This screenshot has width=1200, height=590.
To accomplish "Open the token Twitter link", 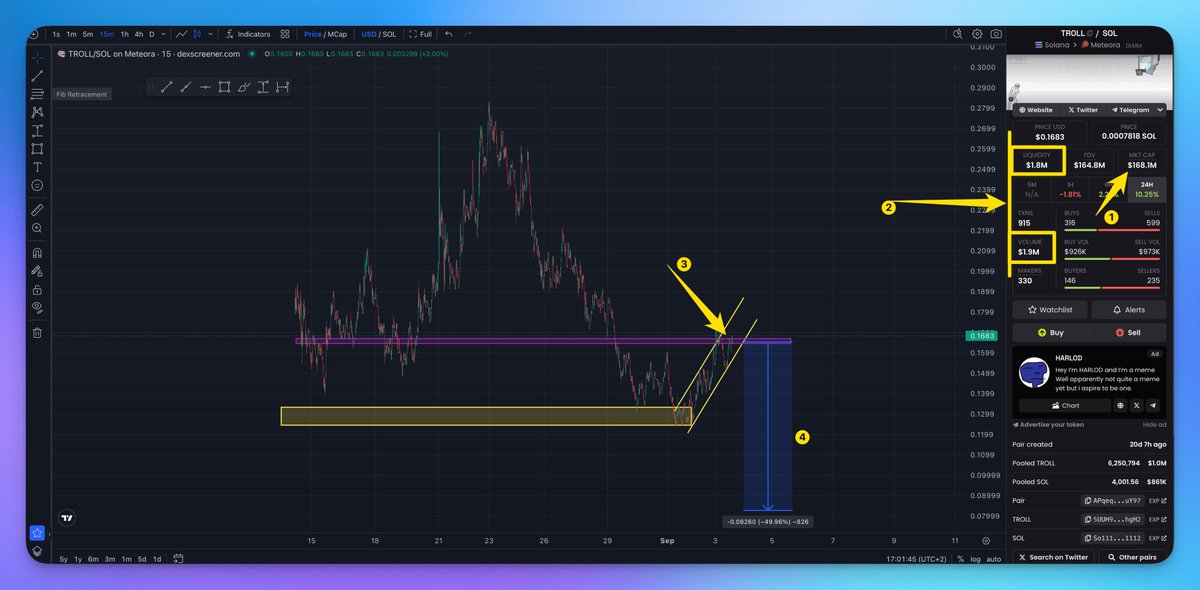I will pyautogui.click(x=1083, y=110).
